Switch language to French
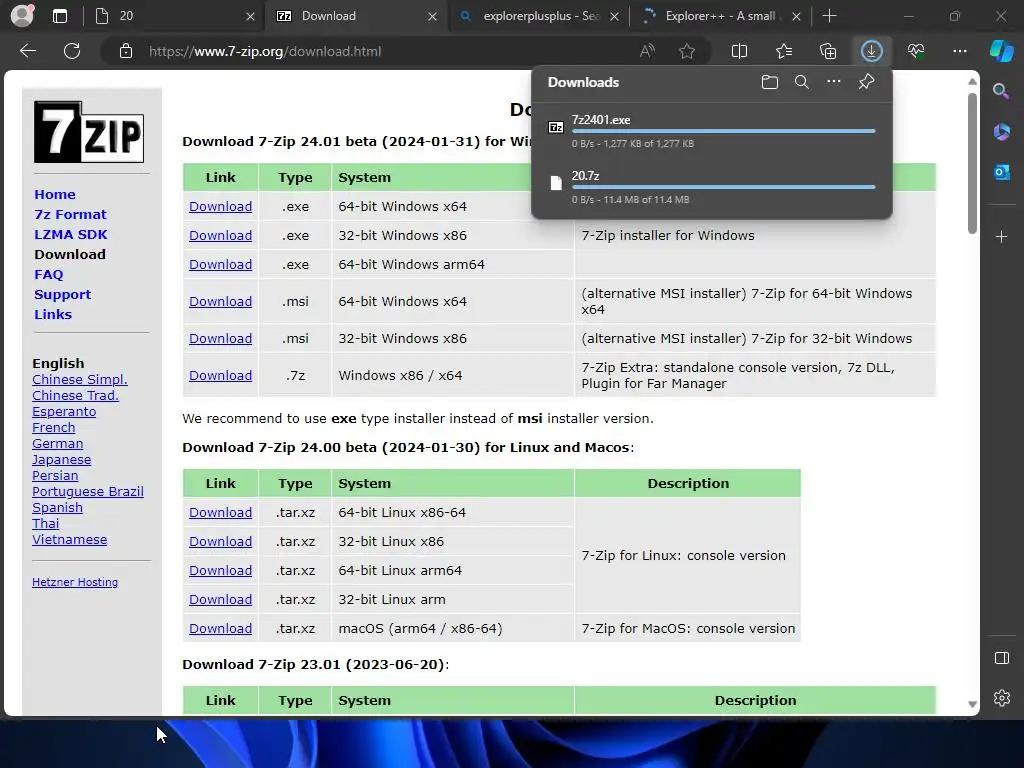Viewport: 1024px width, 768px height. tap(54, 428)
